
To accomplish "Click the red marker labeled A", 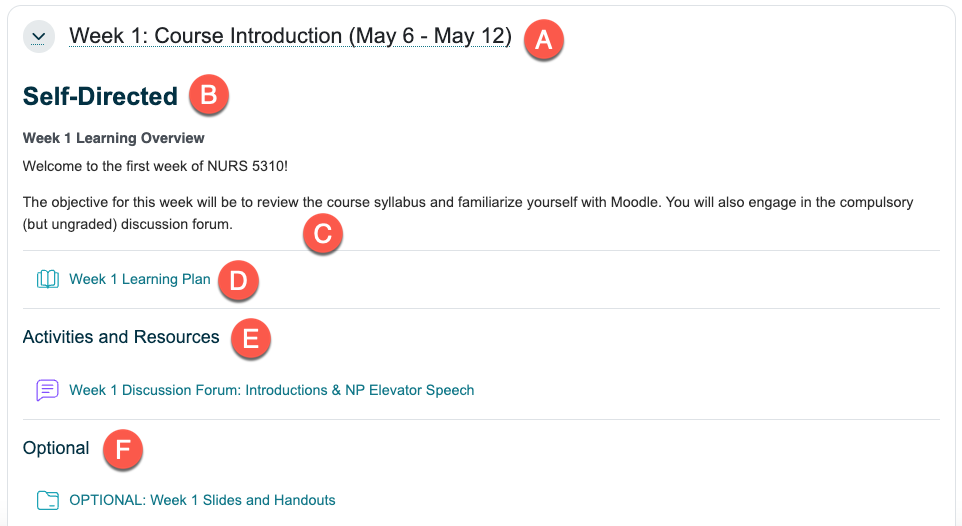I will [x=543, y=39].
